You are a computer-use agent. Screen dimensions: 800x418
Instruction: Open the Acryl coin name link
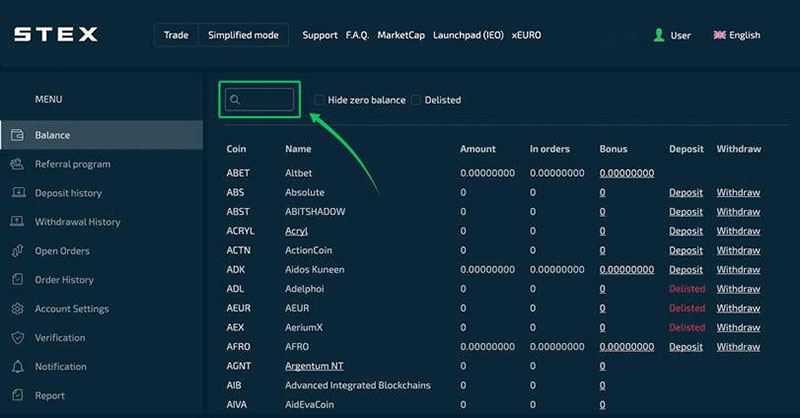coord(296,231)
